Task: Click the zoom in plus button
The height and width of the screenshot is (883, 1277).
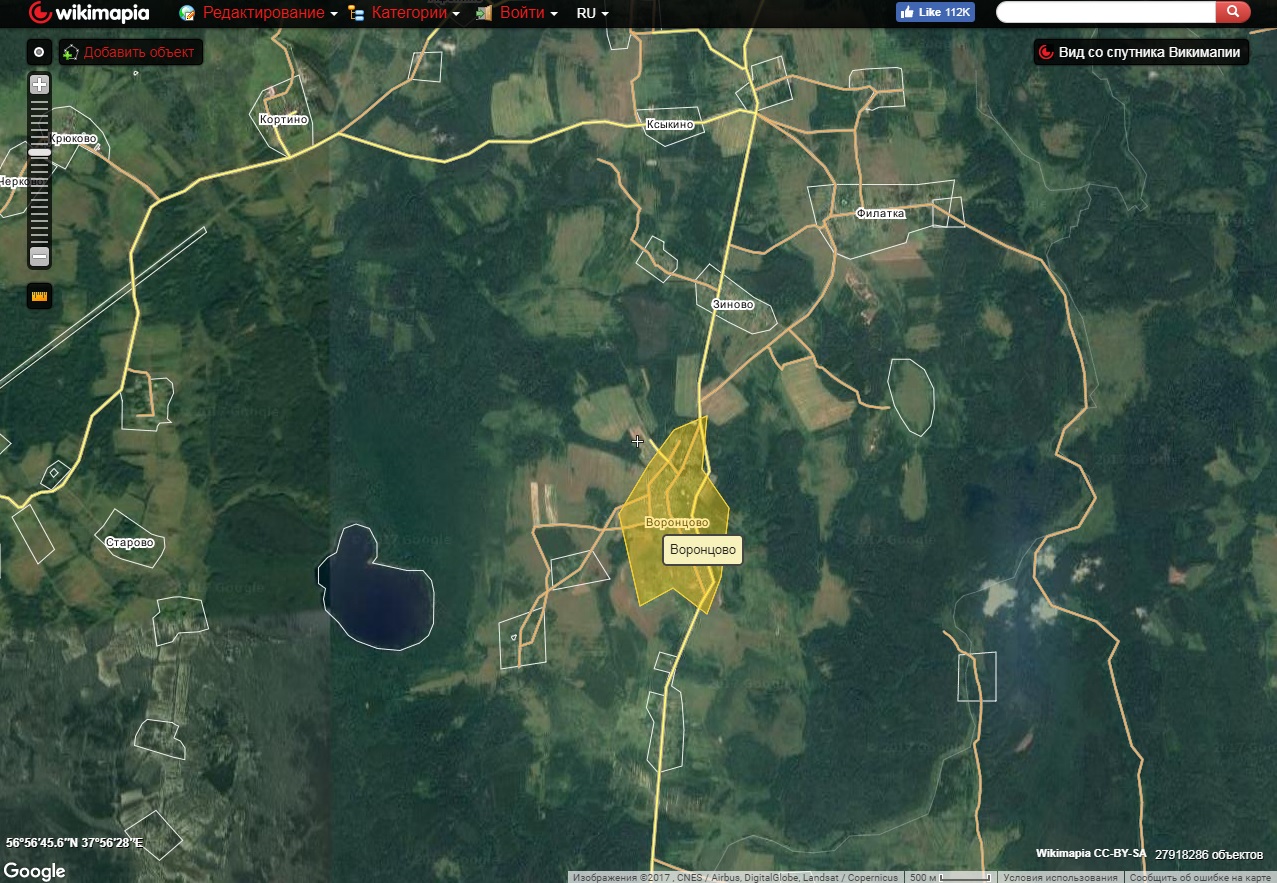Action: pyautogui.click(x=39, y=84)
